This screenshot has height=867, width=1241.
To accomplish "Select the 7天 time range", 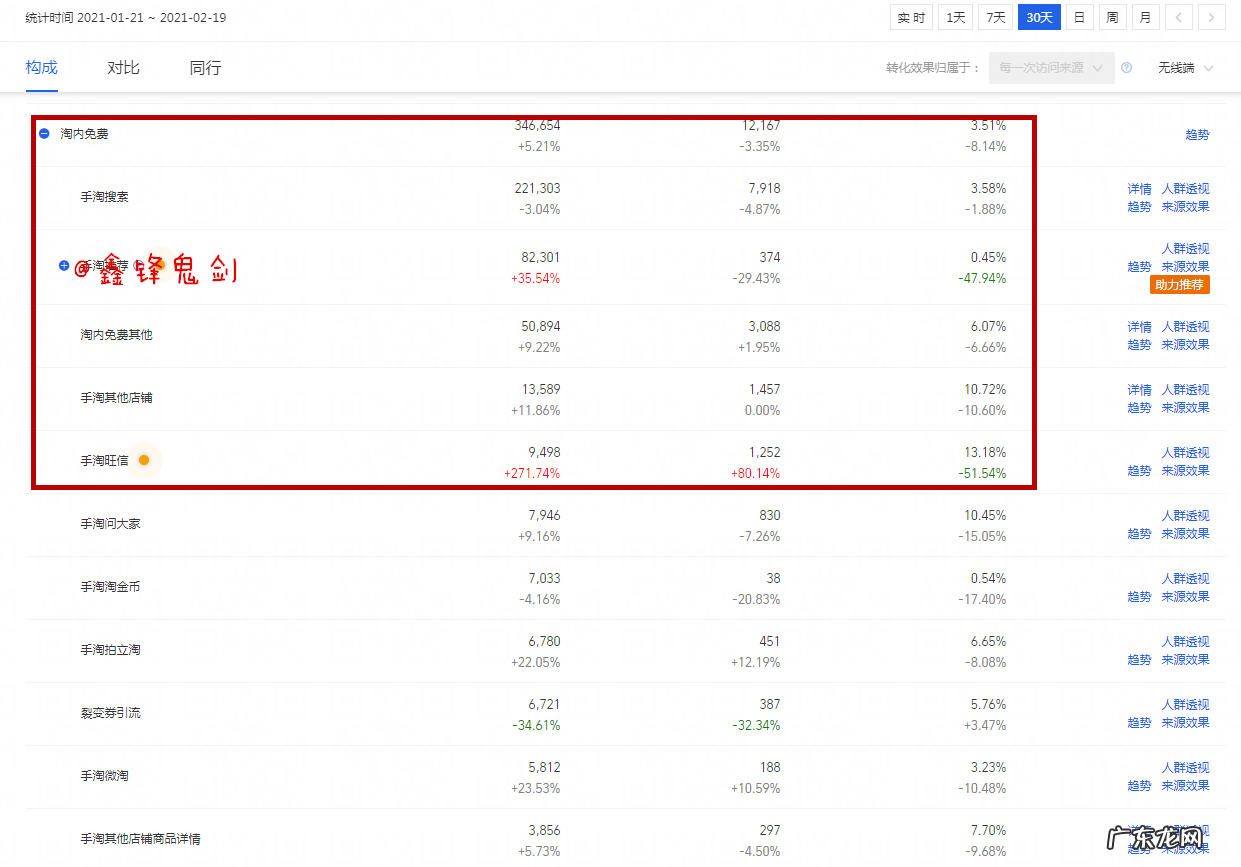I will tap(995, 17).
